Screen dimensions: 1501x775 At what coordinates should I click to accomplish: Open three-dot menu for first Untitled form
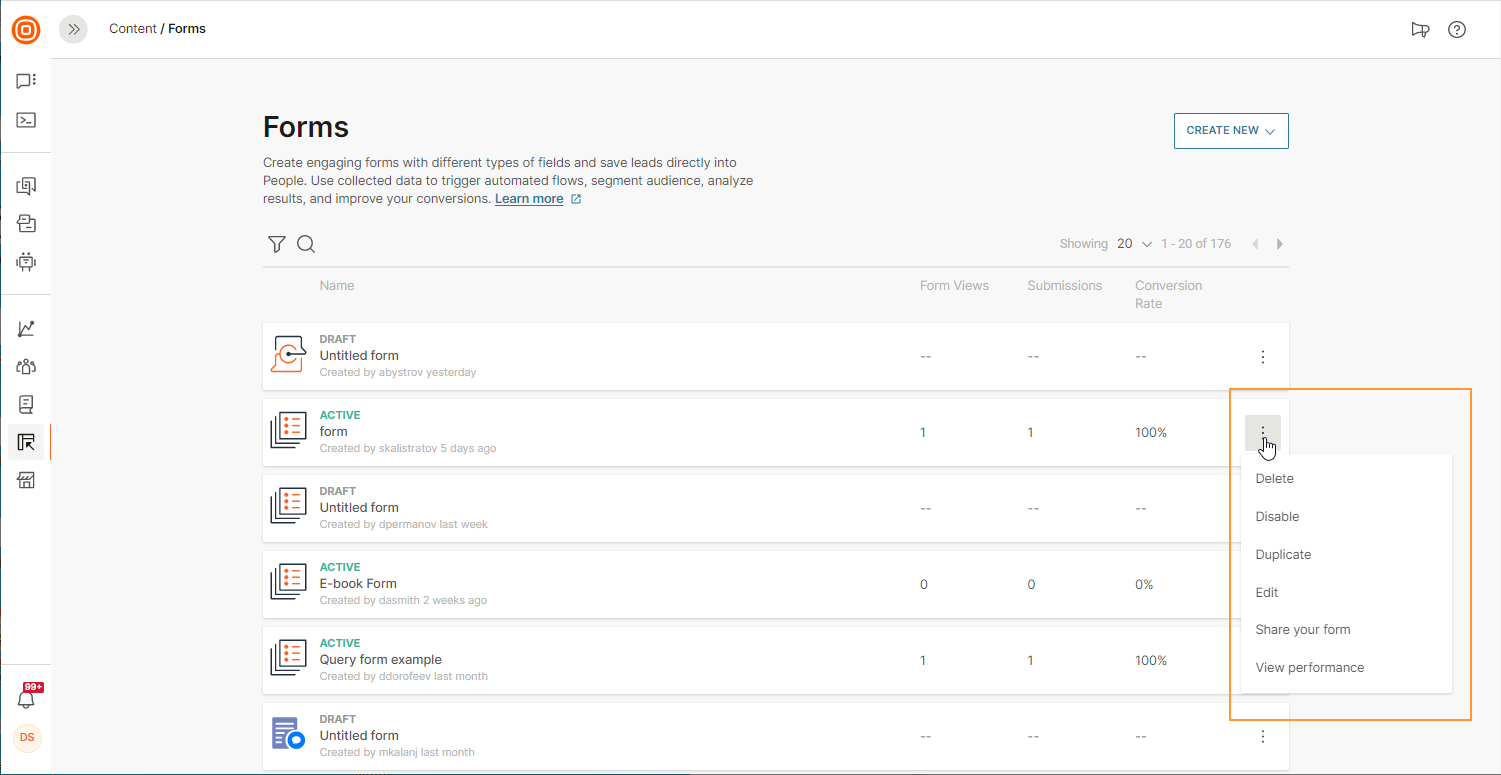1263,357
